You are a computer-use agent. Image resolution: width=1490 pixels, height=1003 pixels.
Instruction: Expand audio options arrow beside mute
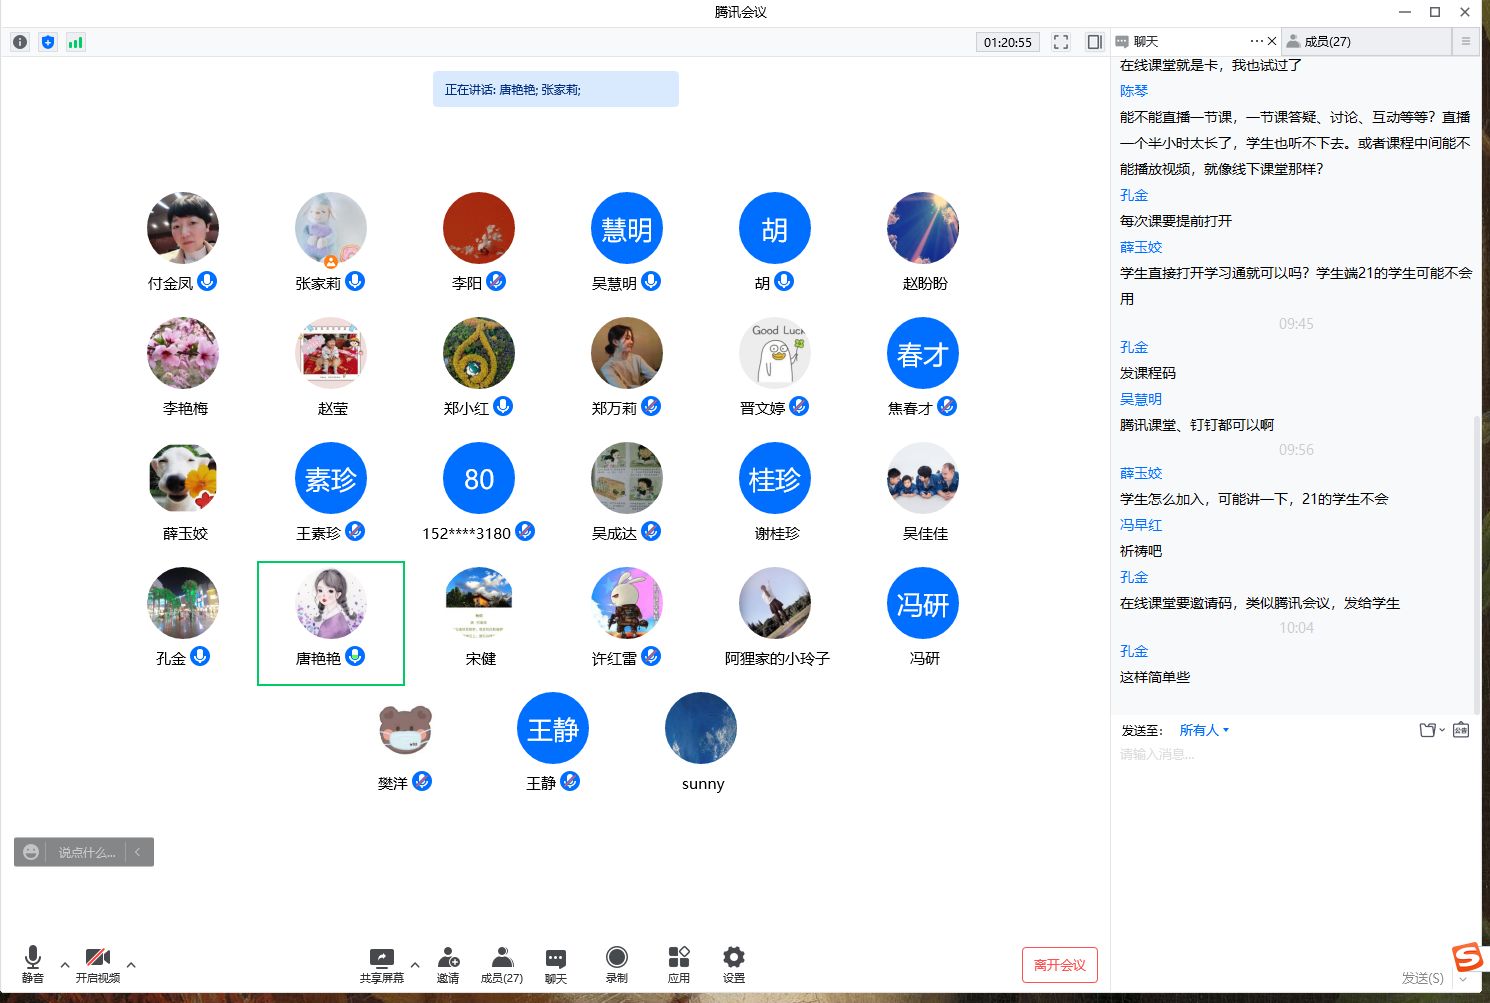pyautogui.click(x=65, y=965)
